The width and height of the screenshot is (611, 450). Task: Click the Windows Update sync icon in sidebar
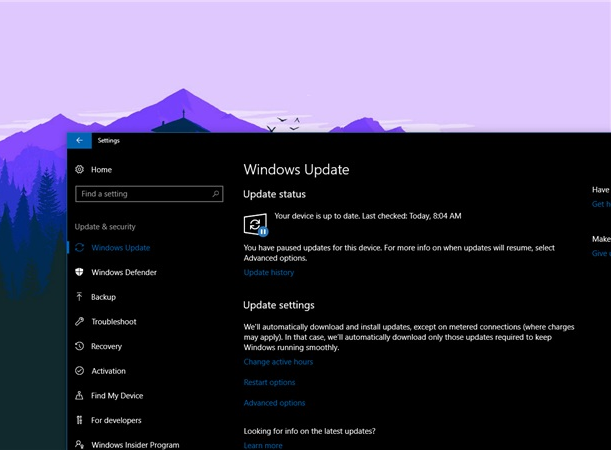point(79,248)
